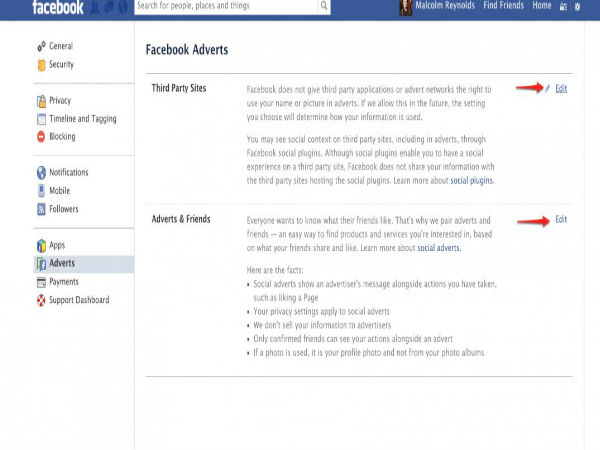Open the privacy shortcuts lock icon
600x450 pixels.
coord(563,7)
